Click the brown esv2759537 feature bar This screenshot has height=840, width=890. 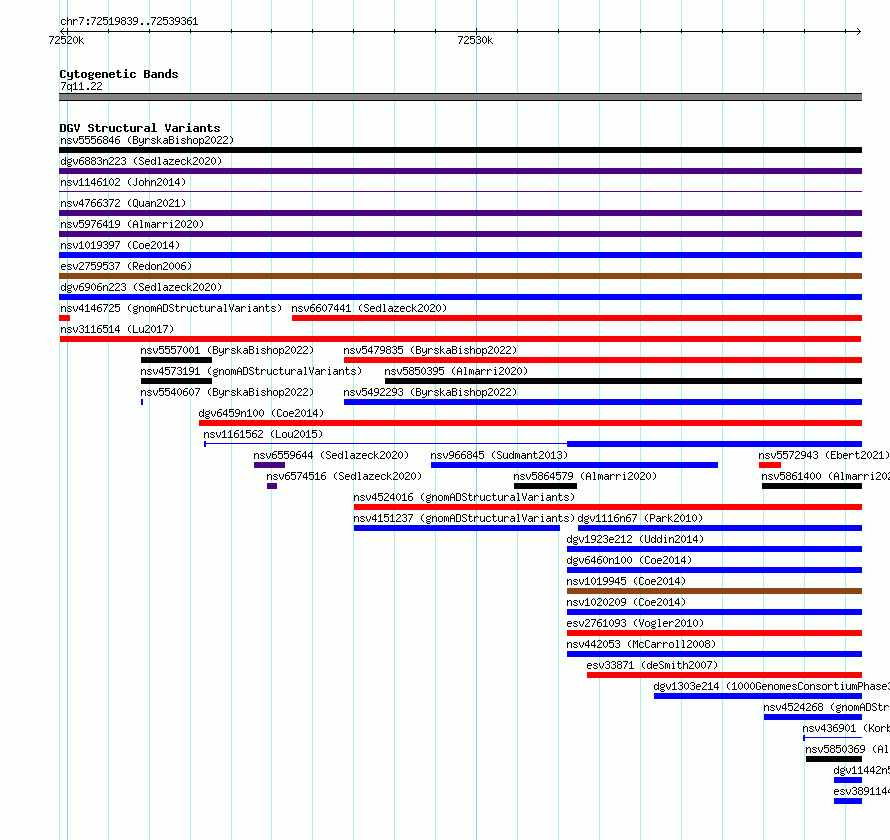coord(460,276)
